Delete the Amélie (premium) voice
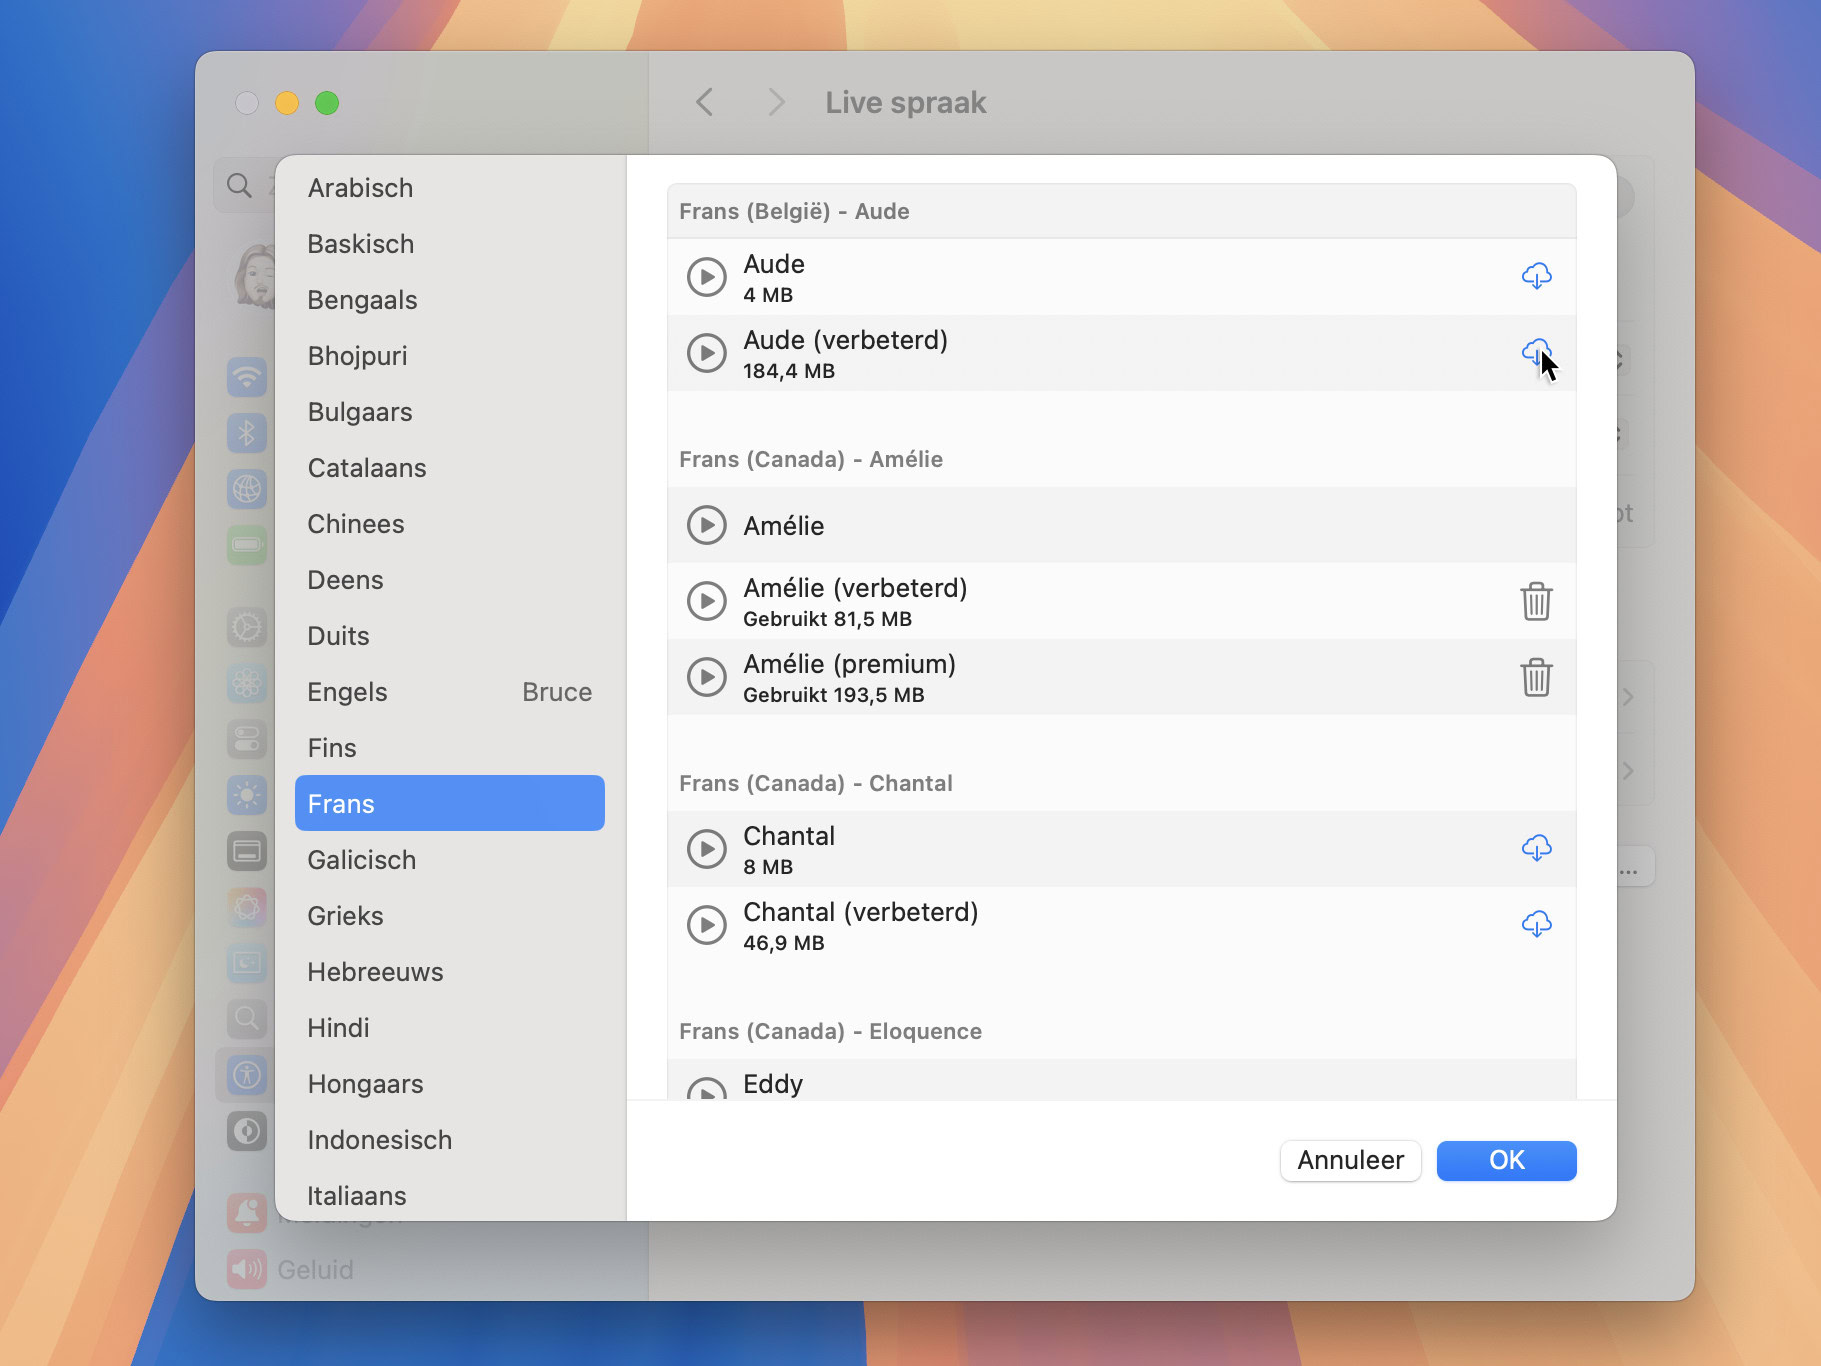1821x1366 pixels. click(1536, 678)
